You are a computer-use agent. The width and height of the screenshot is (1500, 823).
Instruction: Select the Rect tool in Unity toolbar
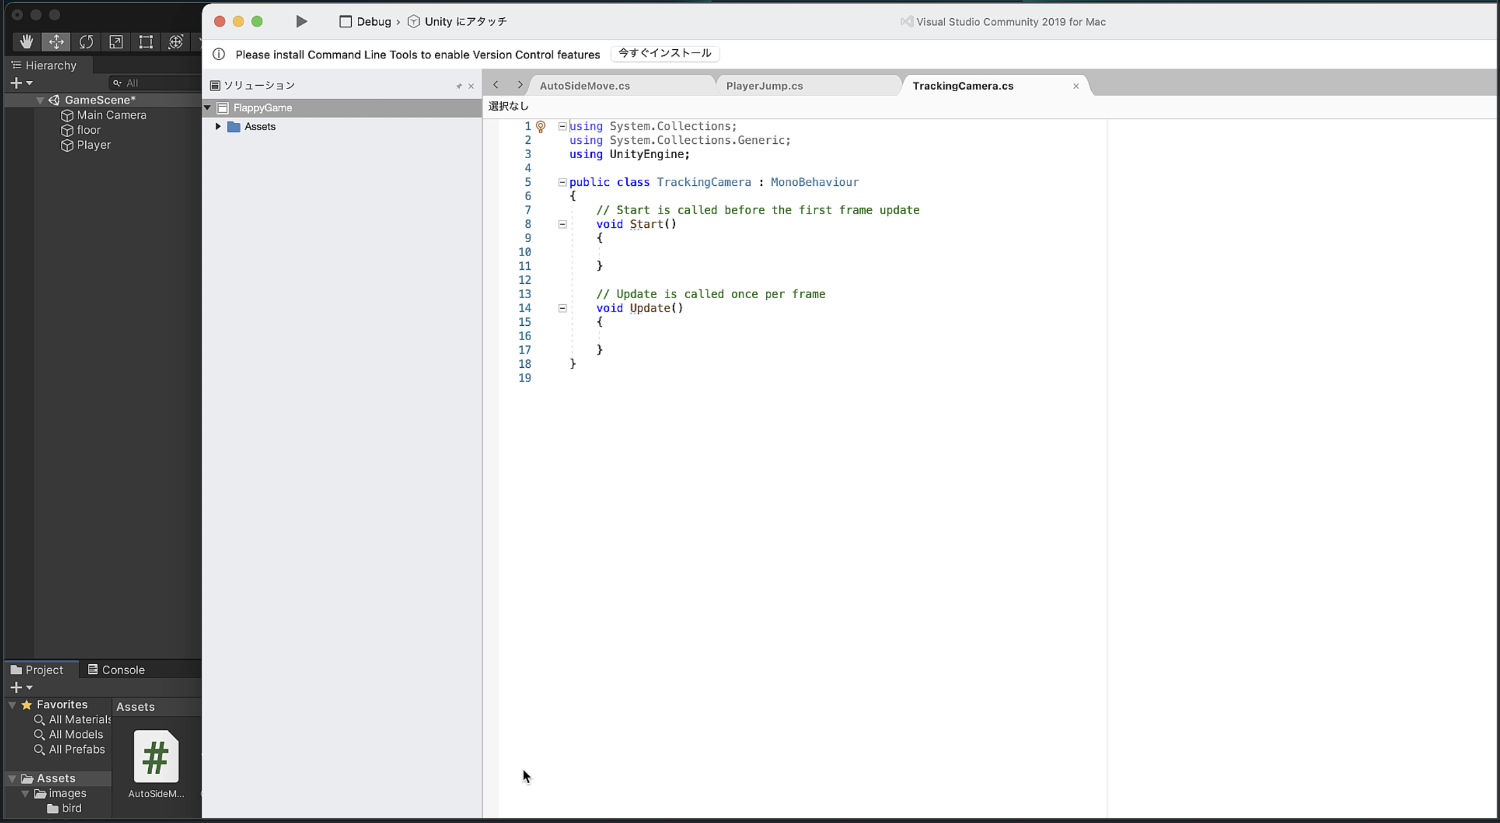(146, 41)
